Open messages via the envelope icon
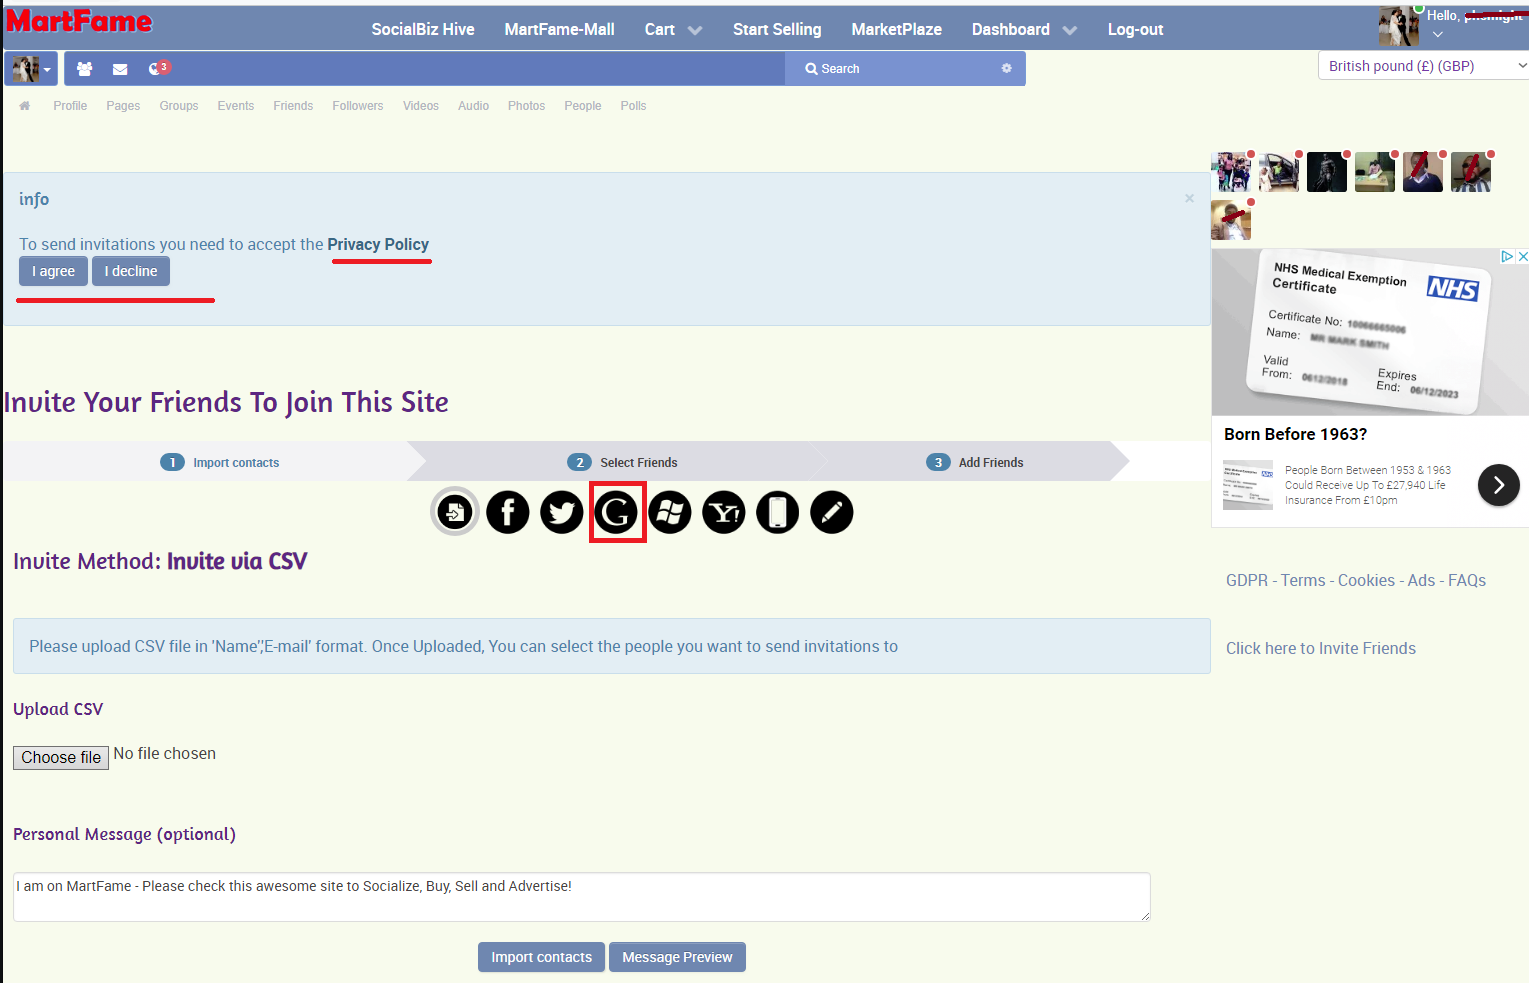1529x983 pixels. pyautogui.click(x=119, y=68)
